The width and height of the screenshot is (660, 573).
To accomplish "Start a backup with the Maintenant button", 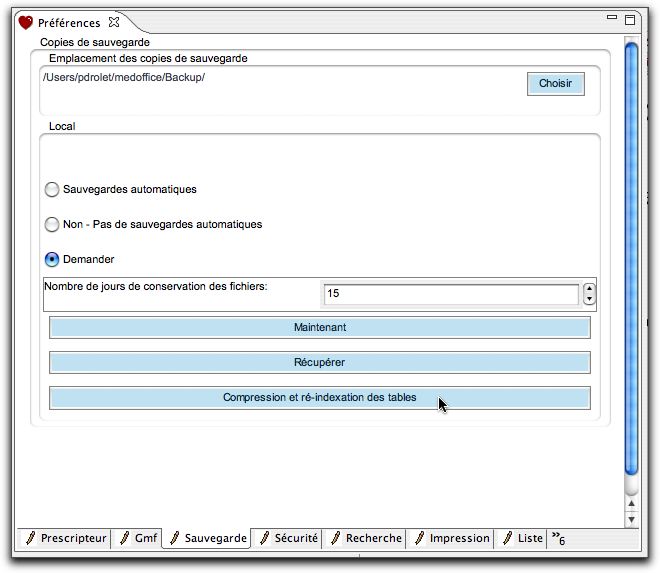I will tap(319, 328).
